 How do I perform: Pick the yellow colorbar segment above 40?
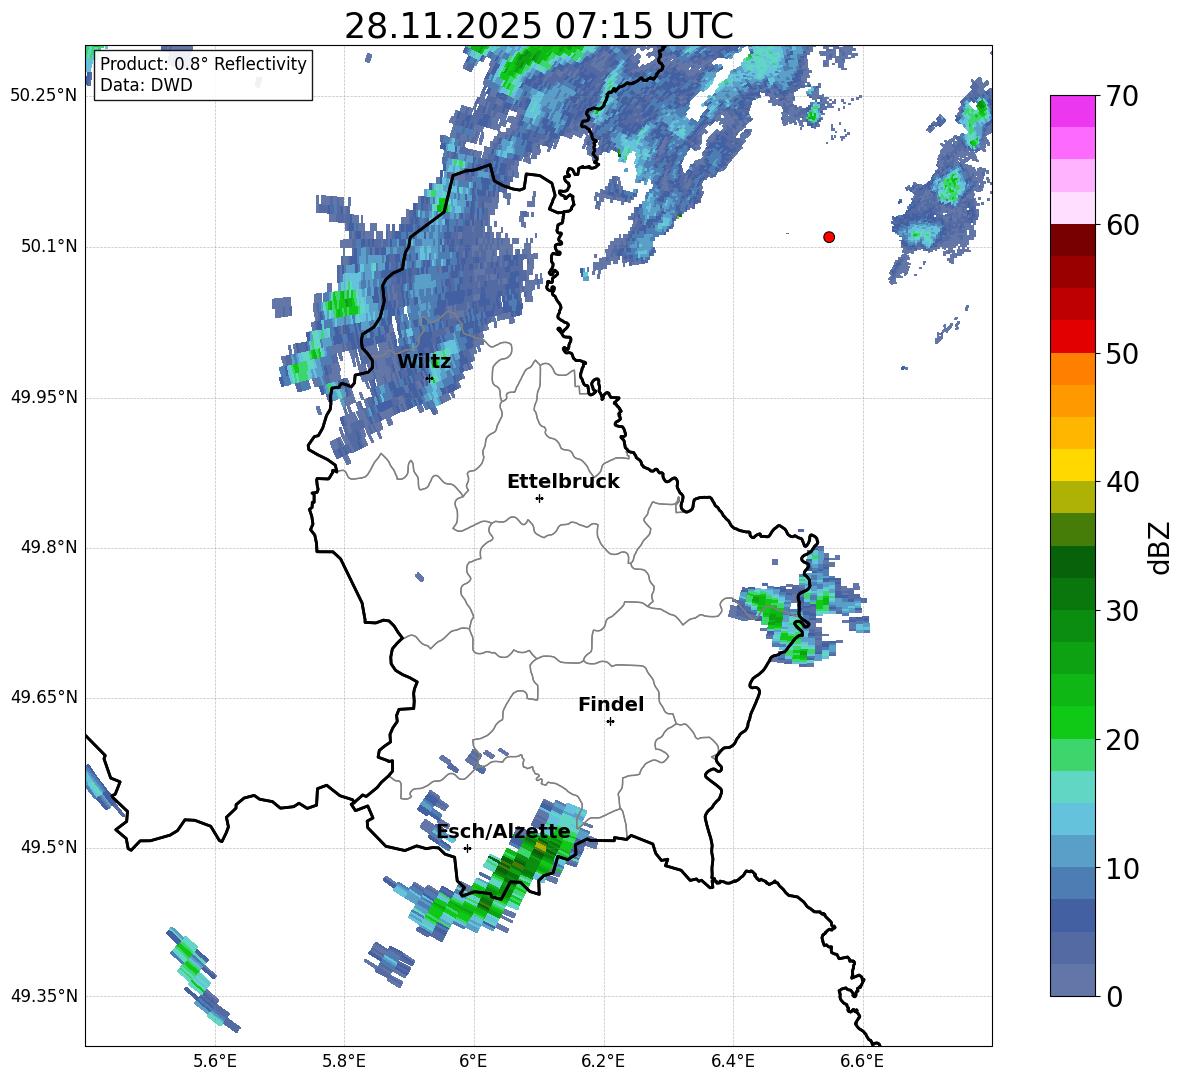pos(1073,465)
